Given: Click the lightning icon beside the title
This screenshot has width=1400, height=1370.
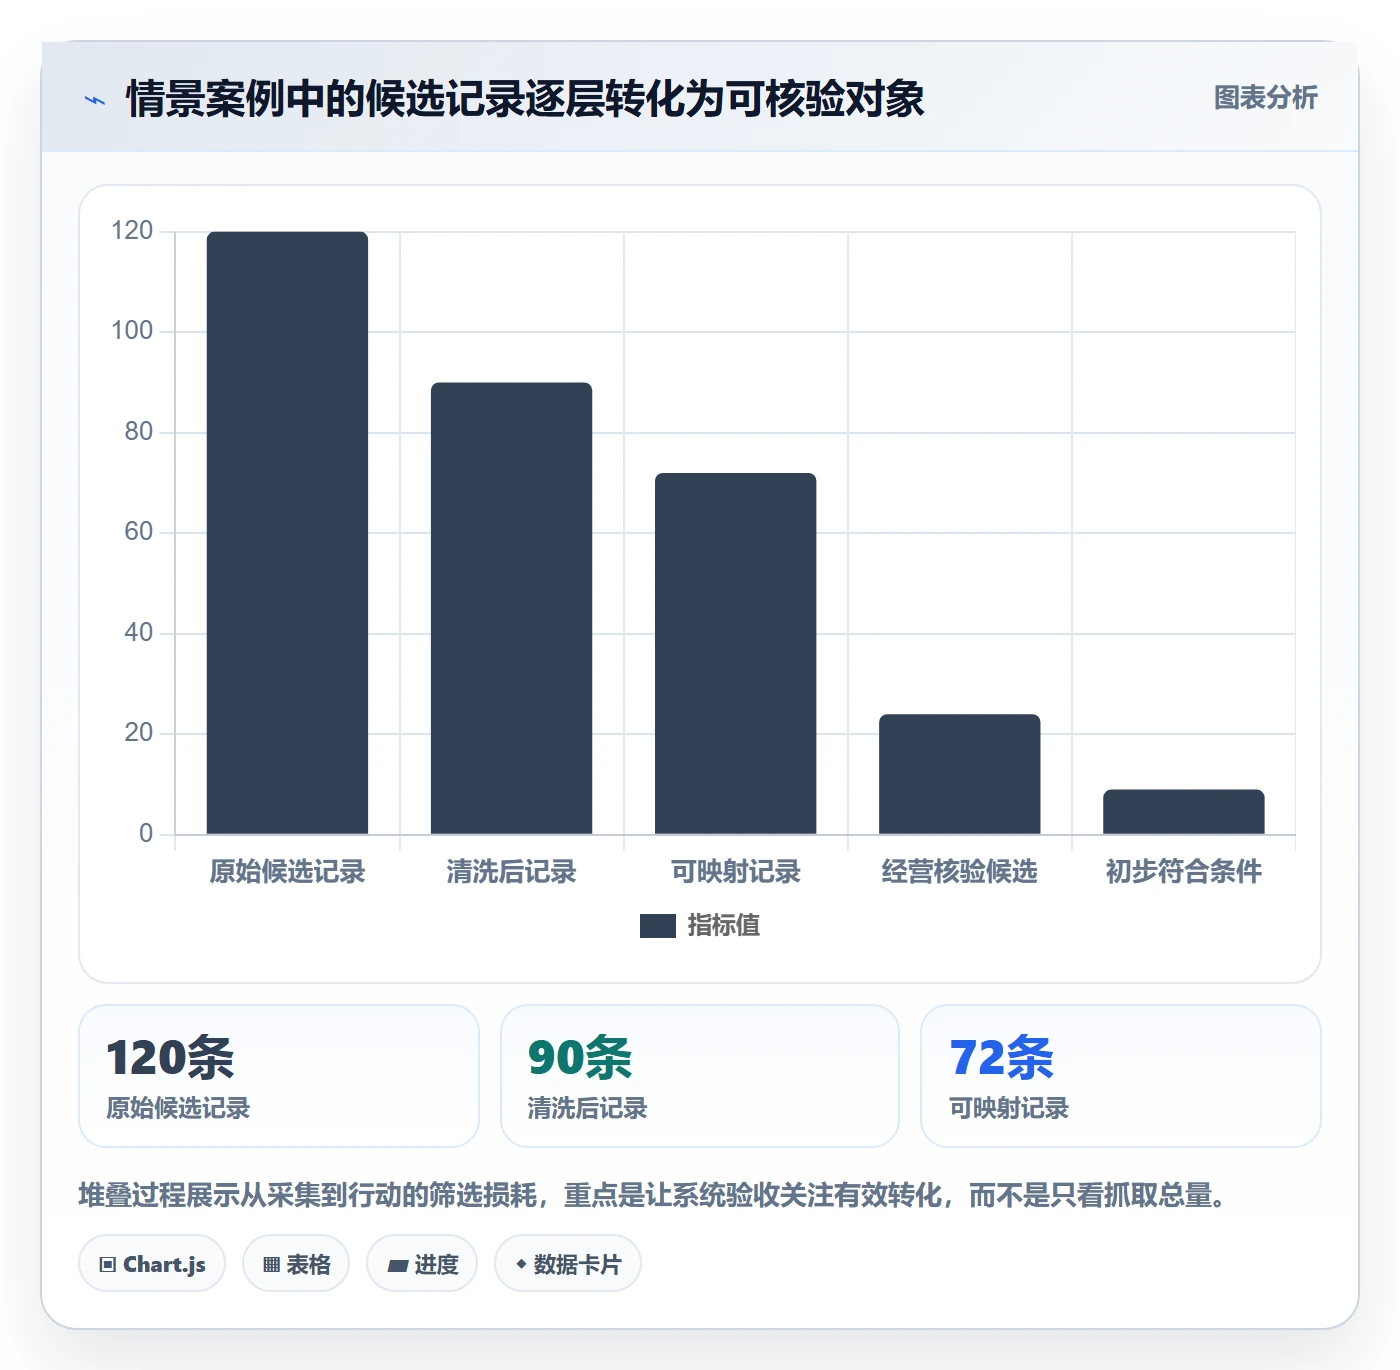Looking at the screenshot, I should point(95,100).
